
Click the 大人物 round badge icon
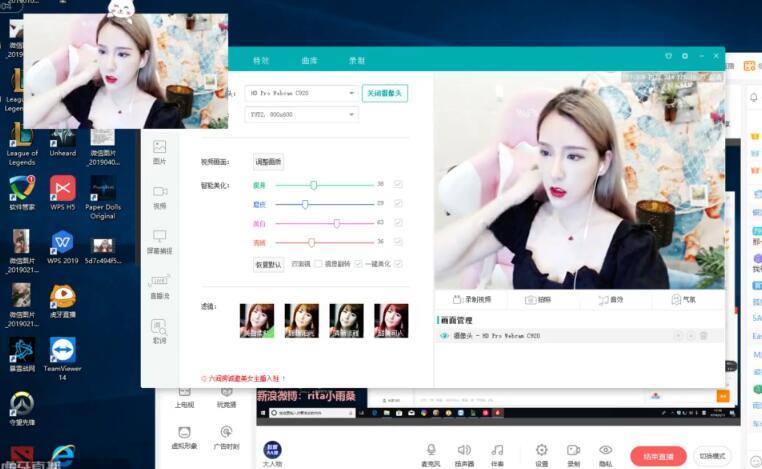[x=272, y=450]
